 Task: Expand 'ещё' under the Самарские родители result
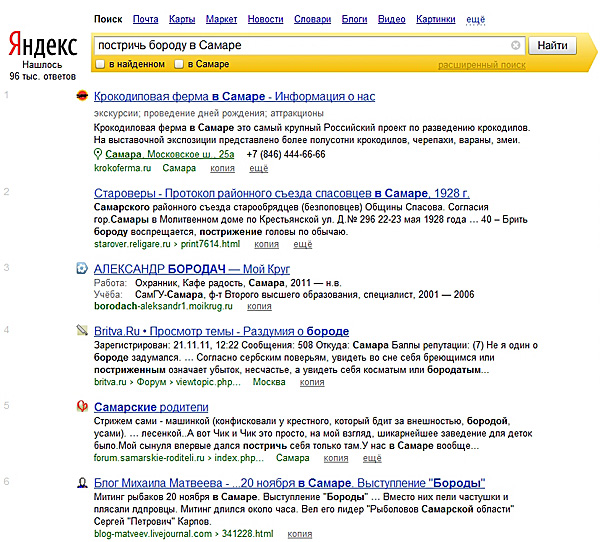372,458
